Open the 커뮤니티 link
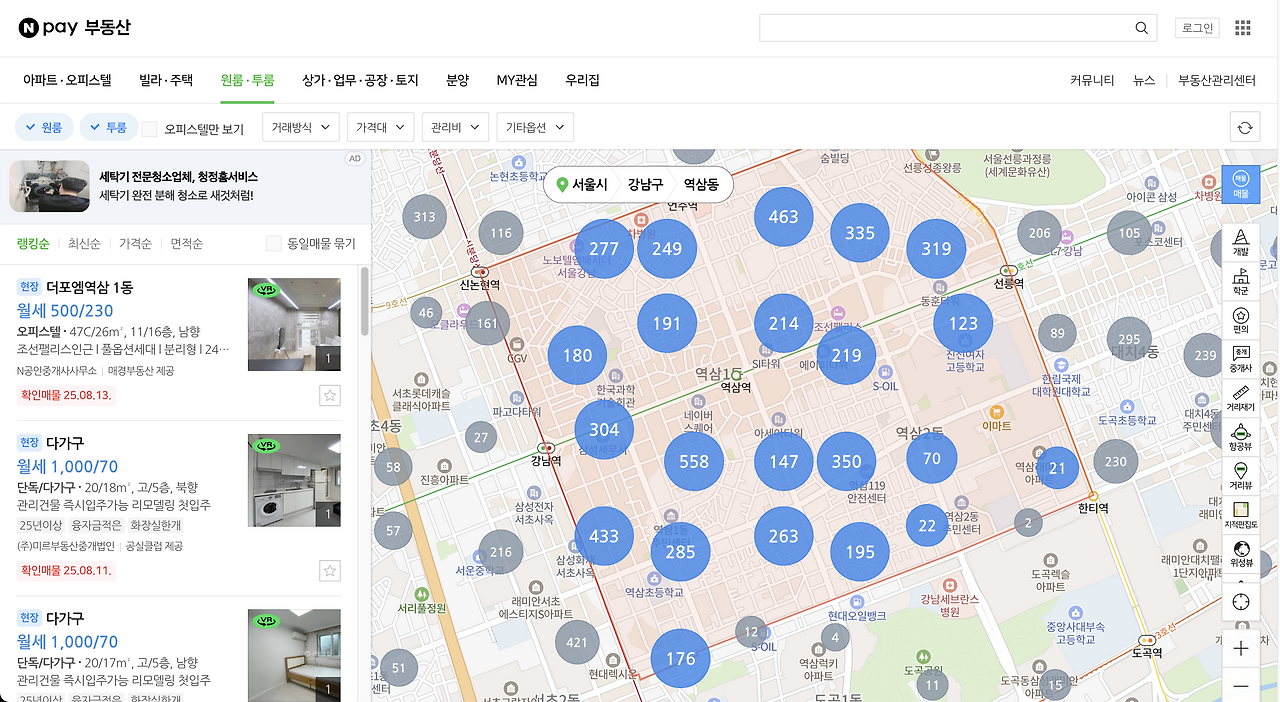This screenshot has height=702, width=1280. (1092, 80)
